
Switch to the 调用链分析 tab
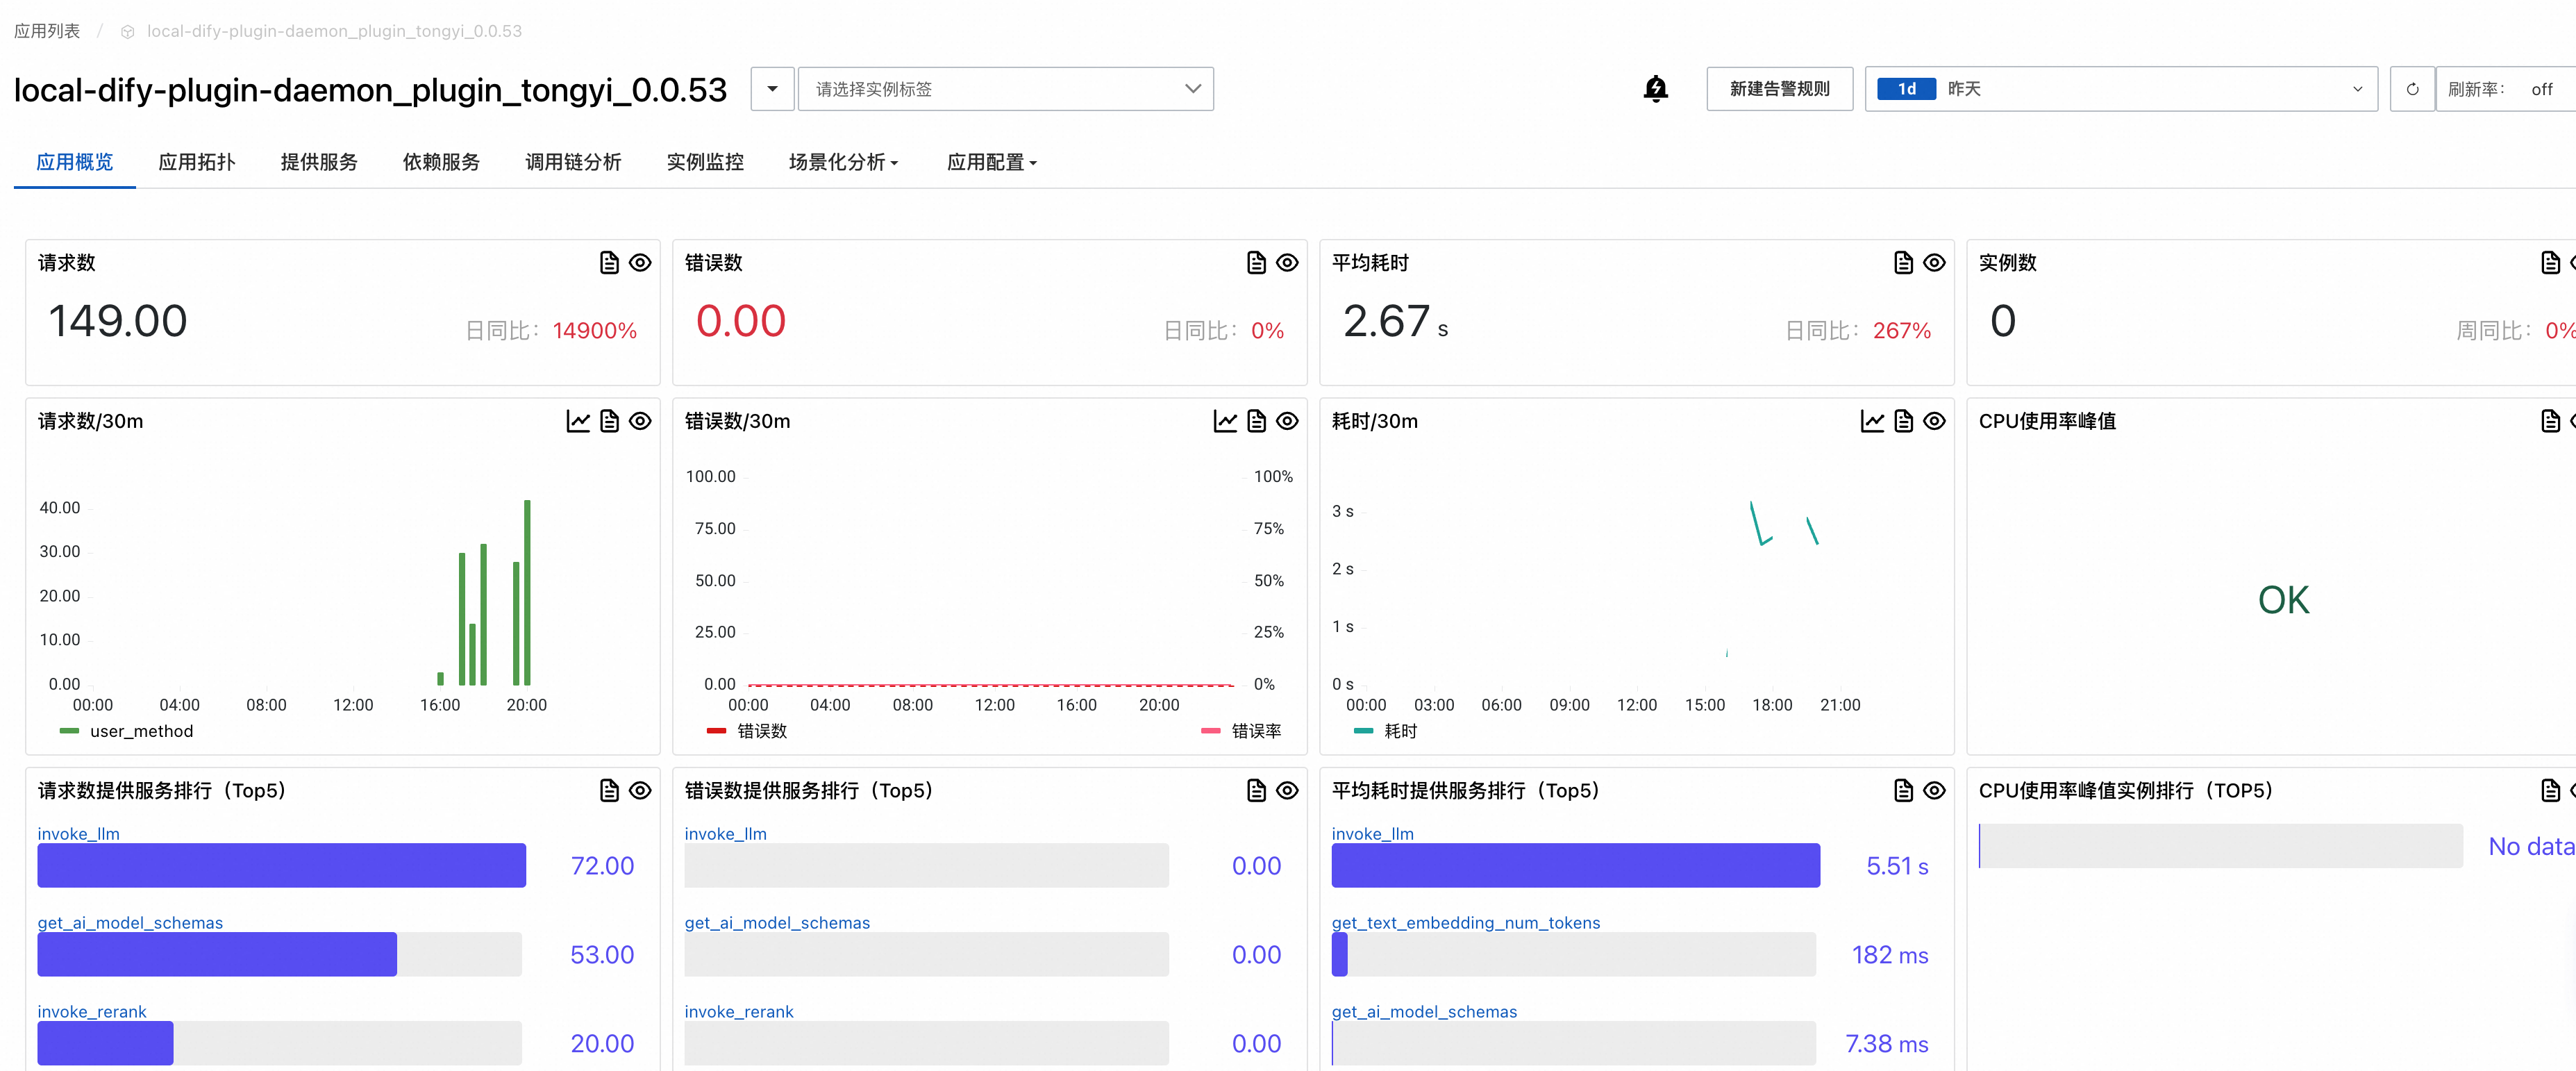click(x=573, y=162)
